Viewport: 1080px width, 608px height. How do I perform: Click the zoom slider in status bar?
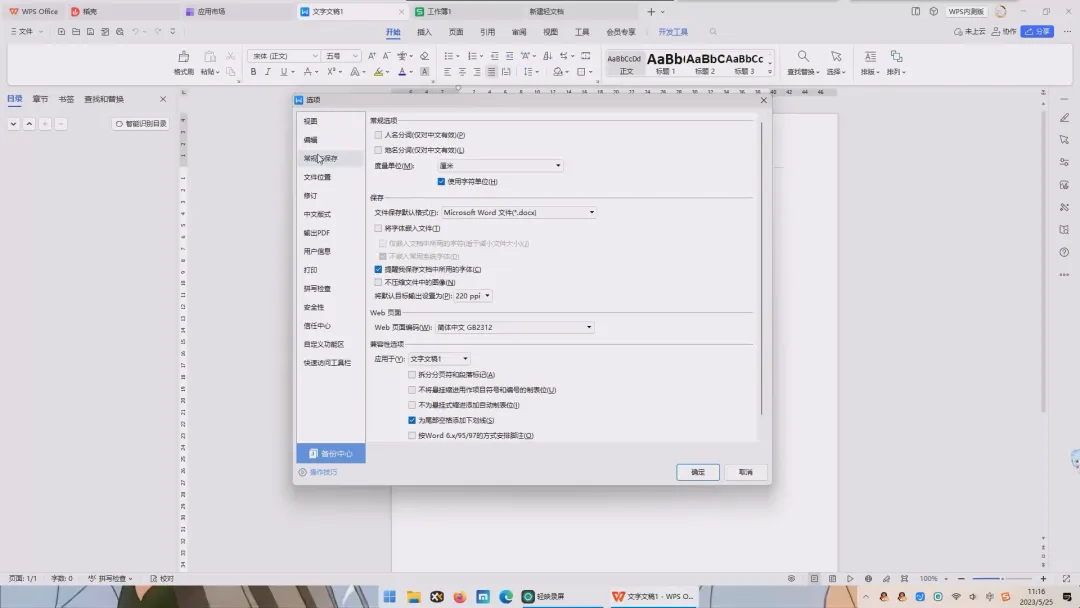pos(1002,579)
